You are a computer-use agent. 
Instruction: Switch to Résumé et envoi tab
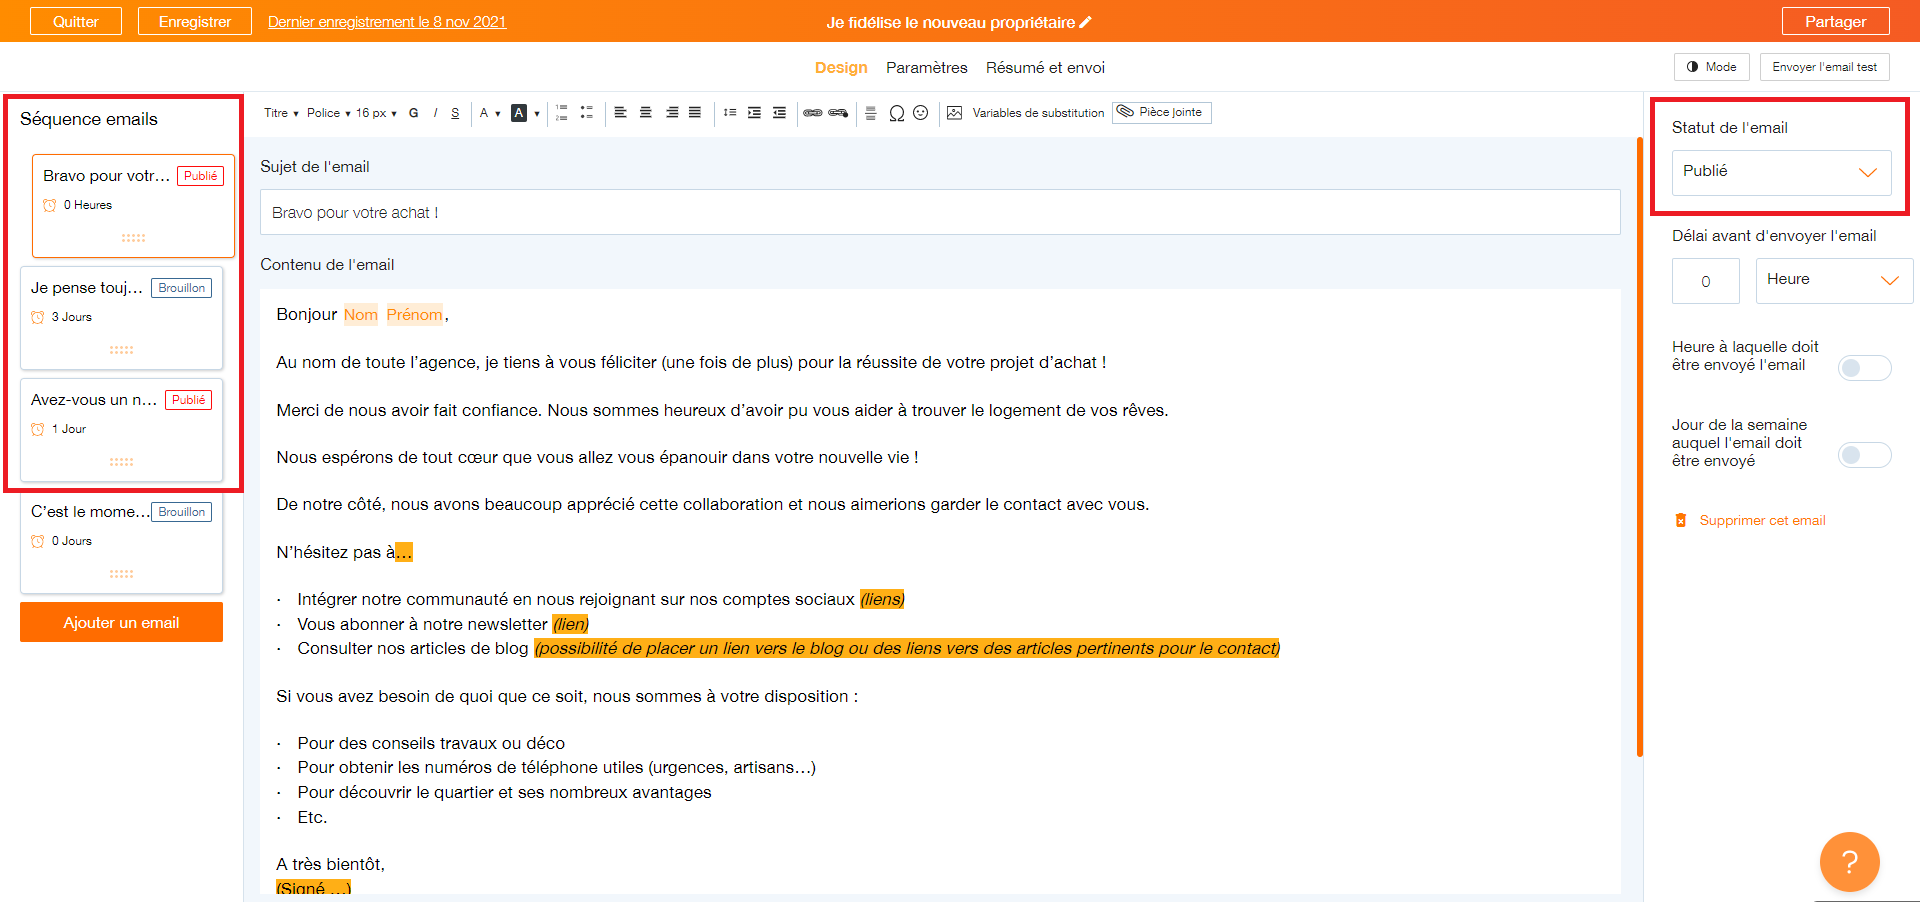point(1045,68)
